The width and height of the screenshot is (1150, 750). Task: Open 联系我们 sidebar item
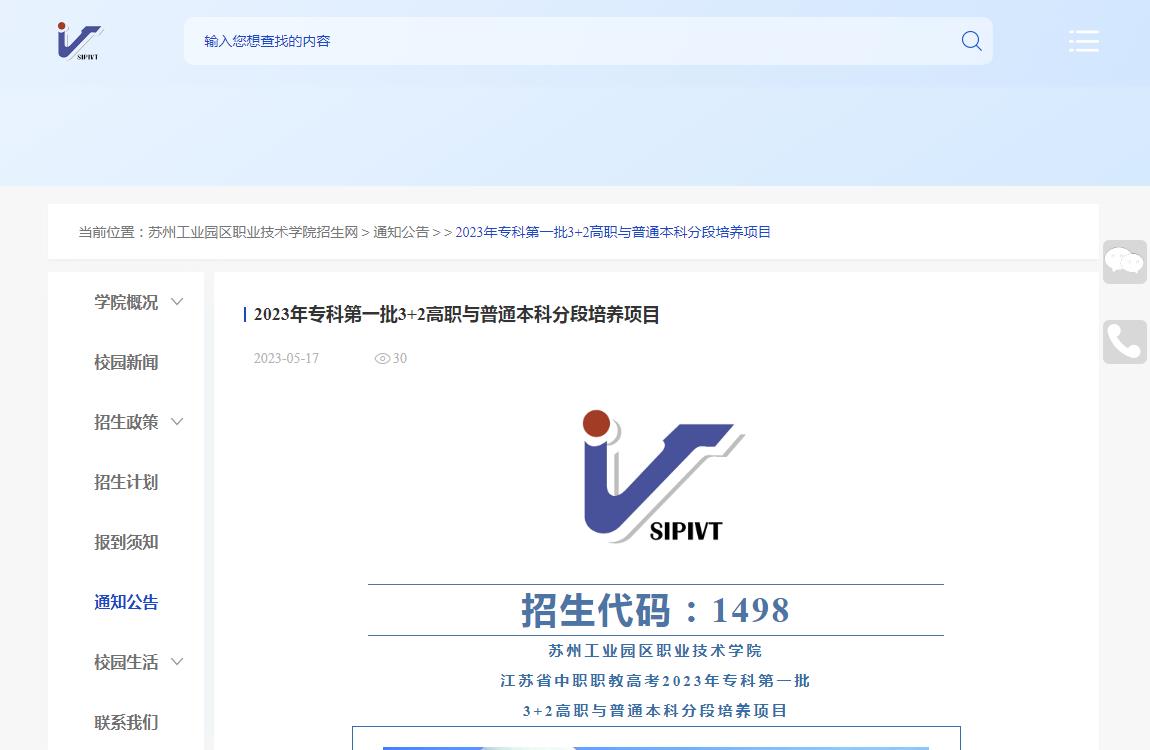tap(126, 723)
